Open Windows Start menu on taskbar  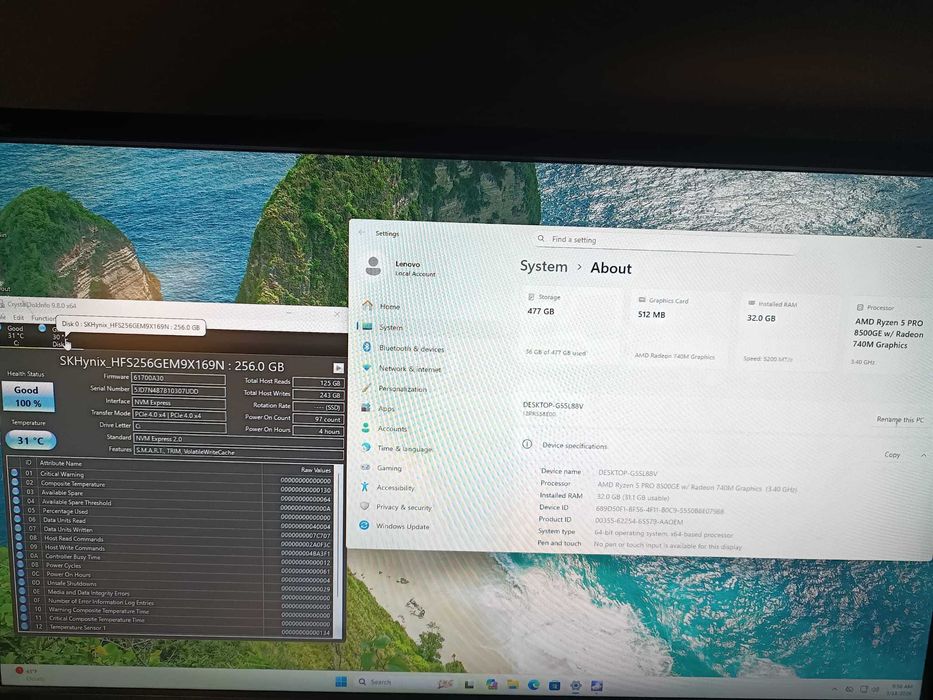[341, 682]
